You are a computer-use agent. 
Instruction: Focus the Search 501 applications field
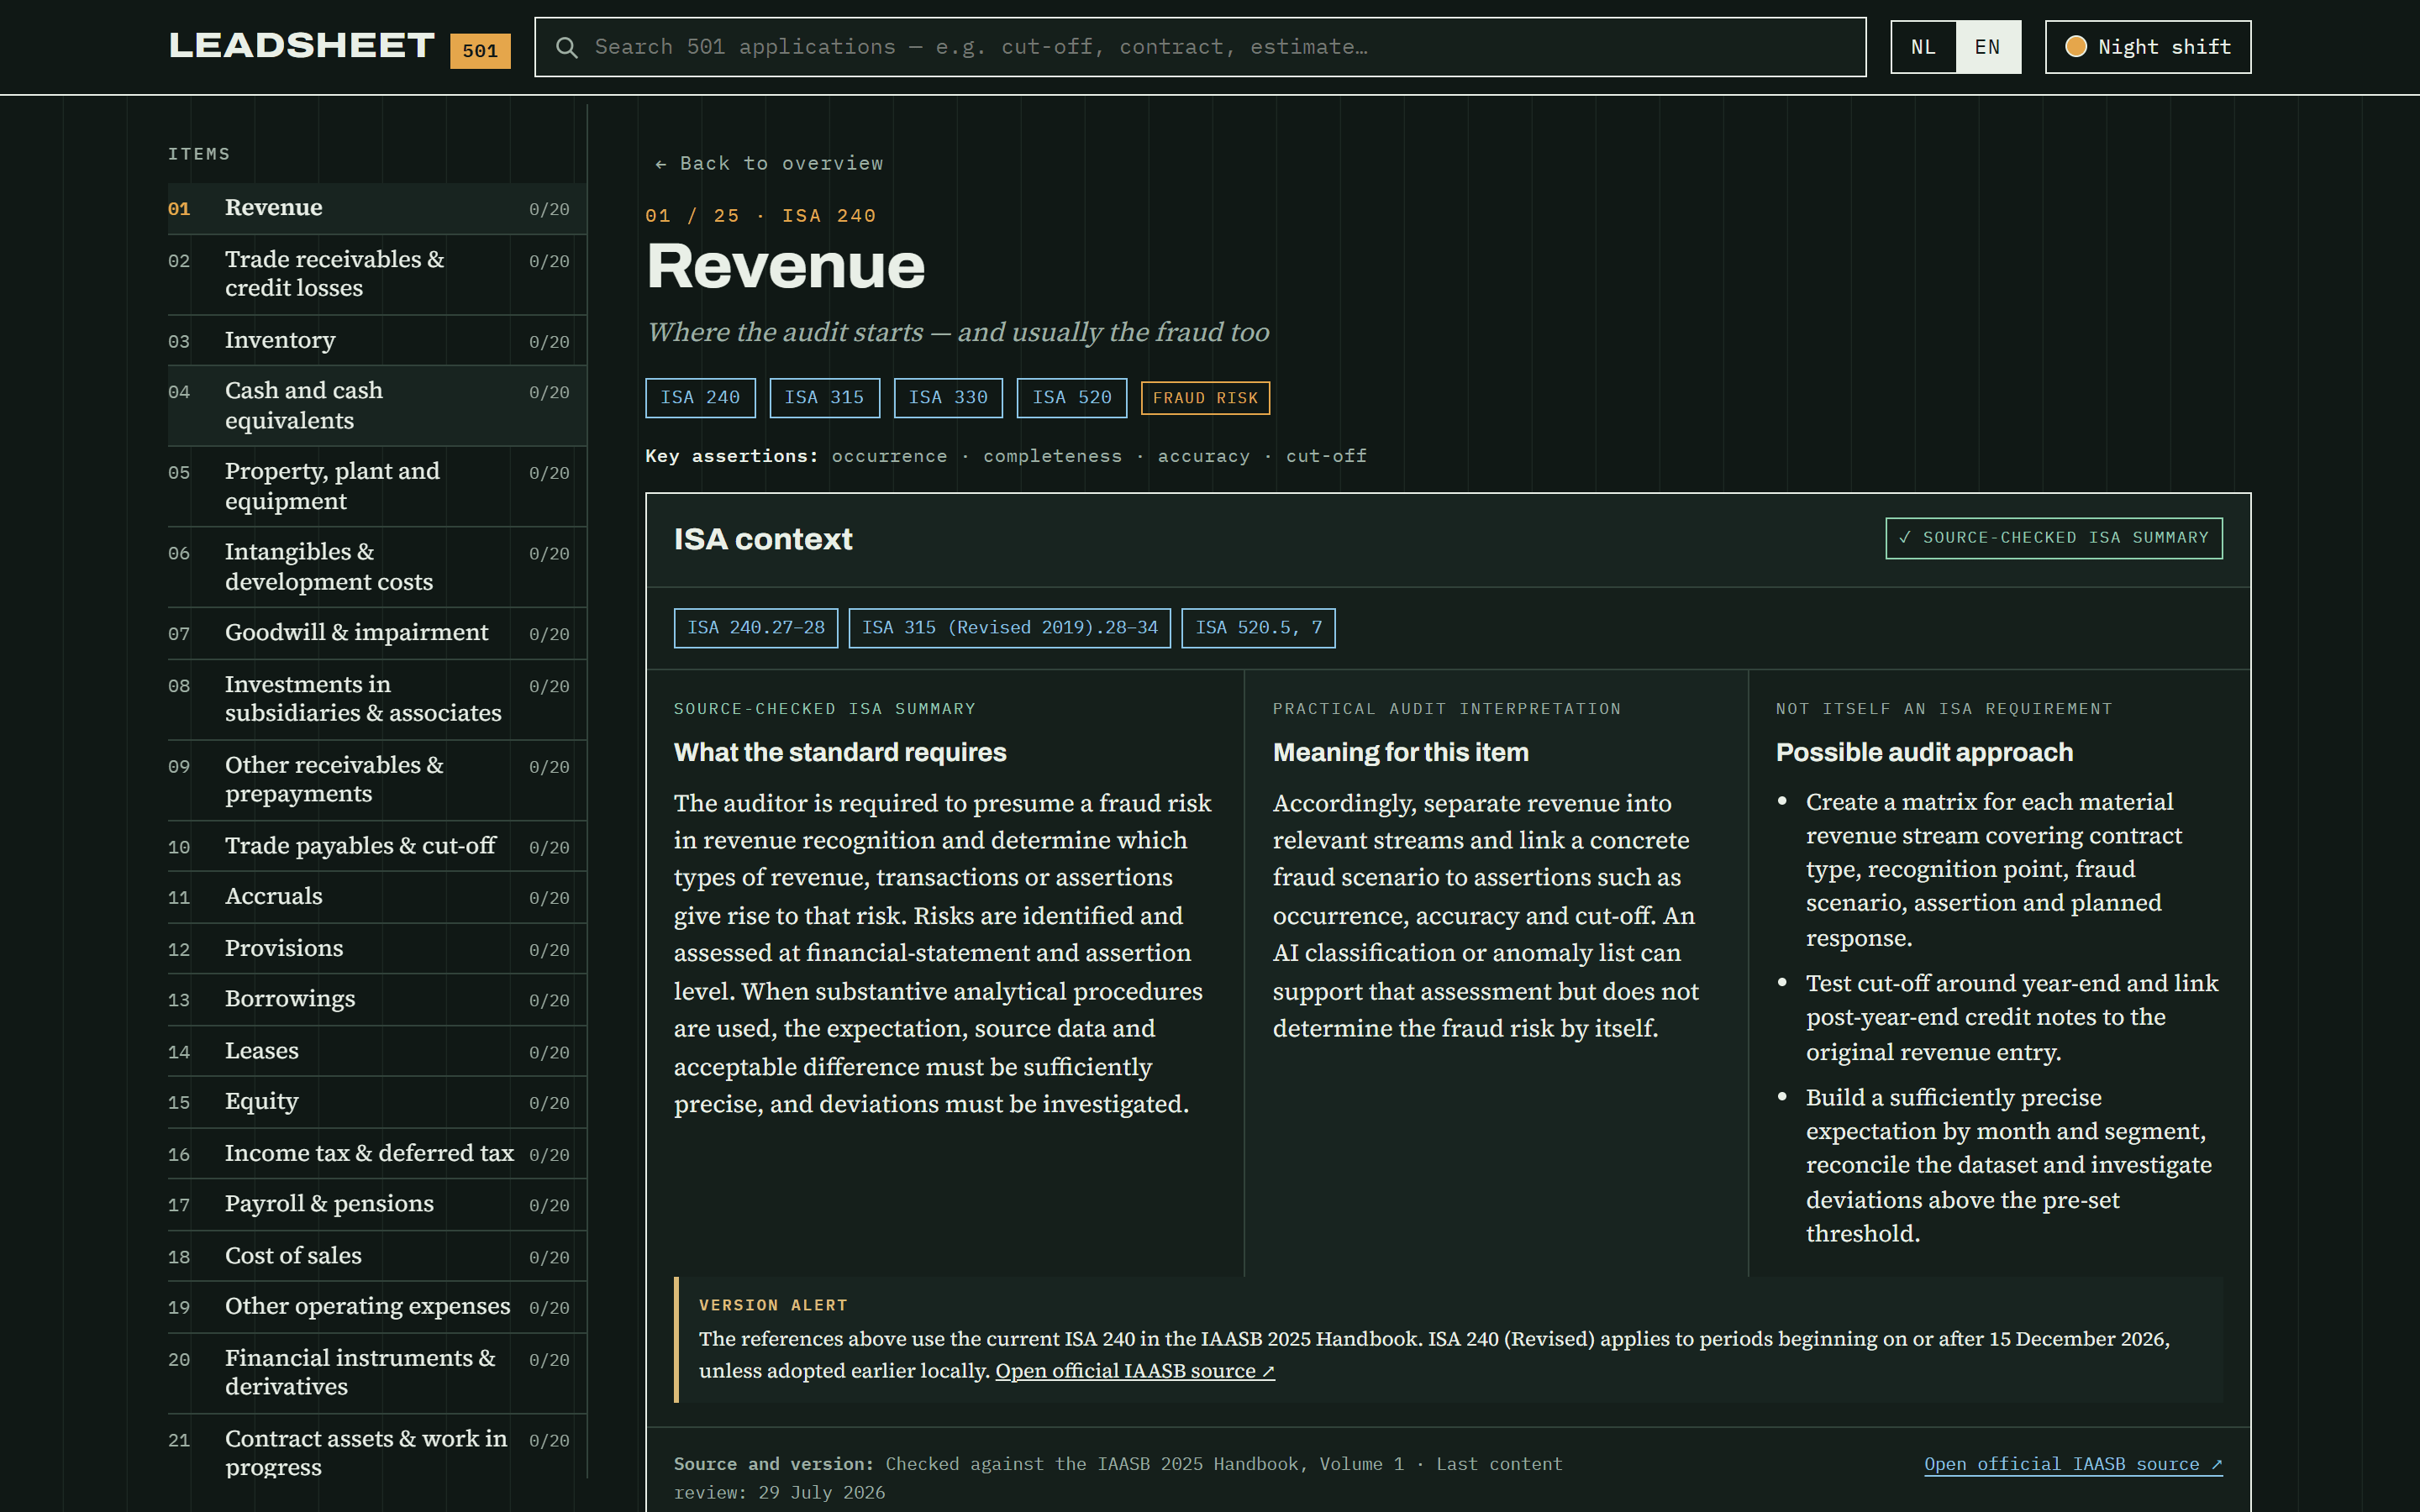pyautogui.click(x=1200, y=47)
